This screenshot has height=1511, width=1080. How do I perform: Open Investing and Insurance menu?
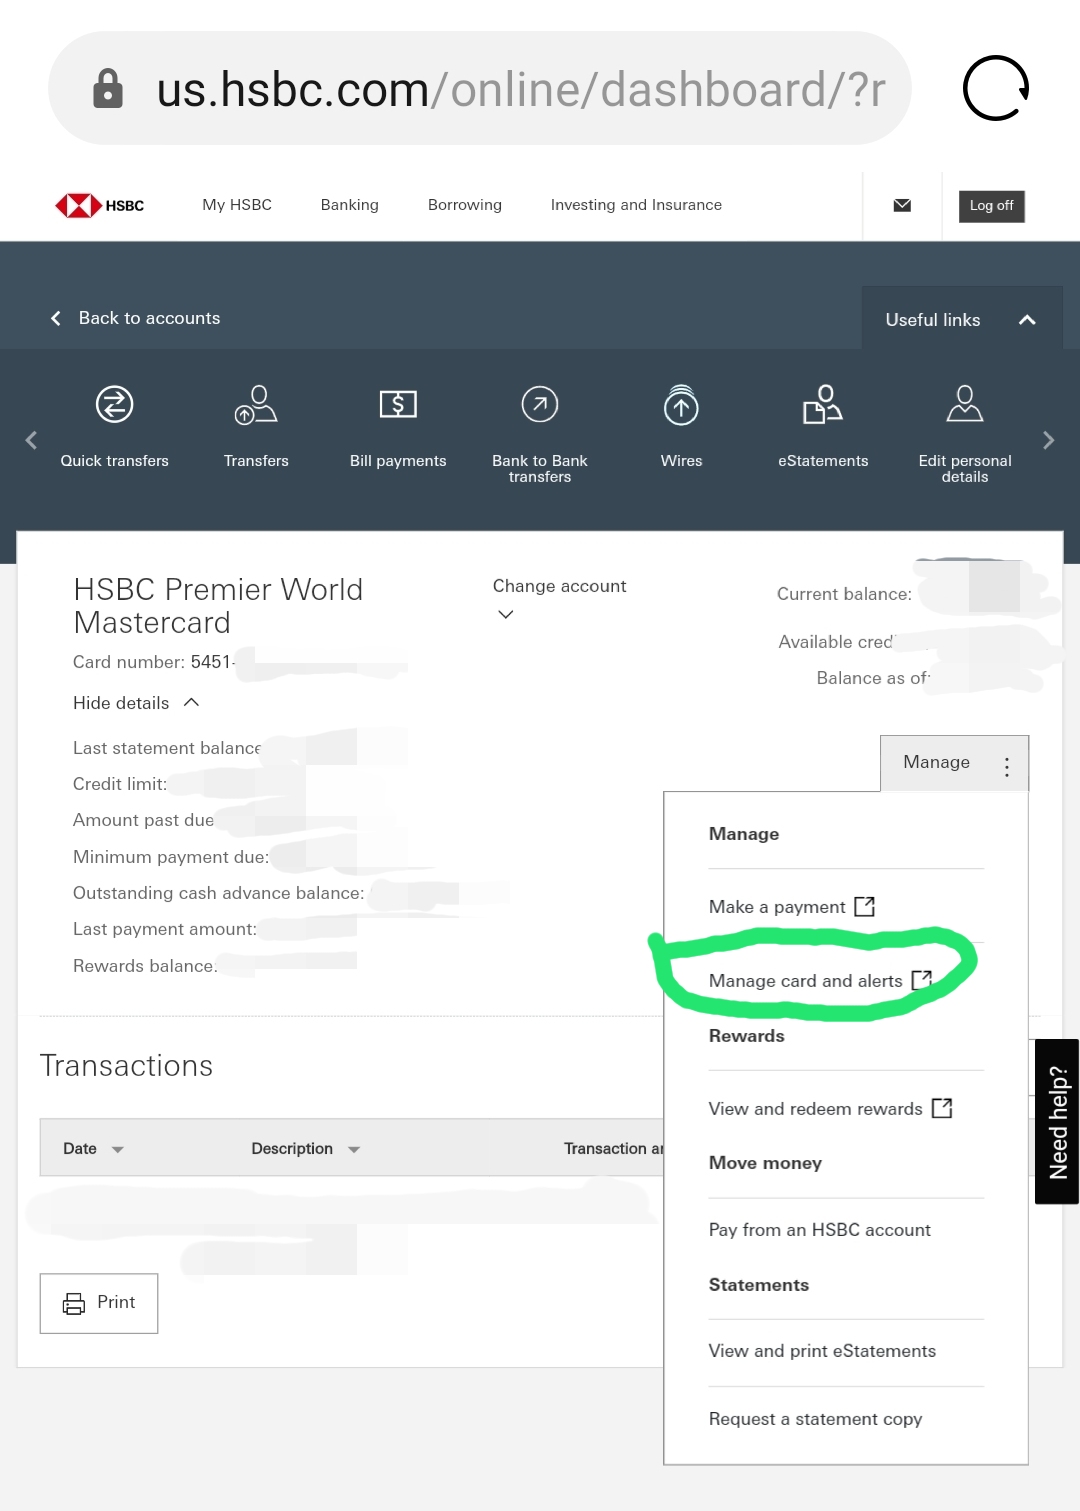[x=636, y=205]
